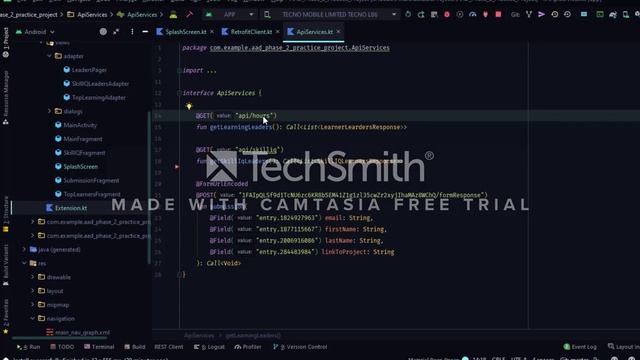Click the Apply Changes and Restart icon

[x=421, y=15]
